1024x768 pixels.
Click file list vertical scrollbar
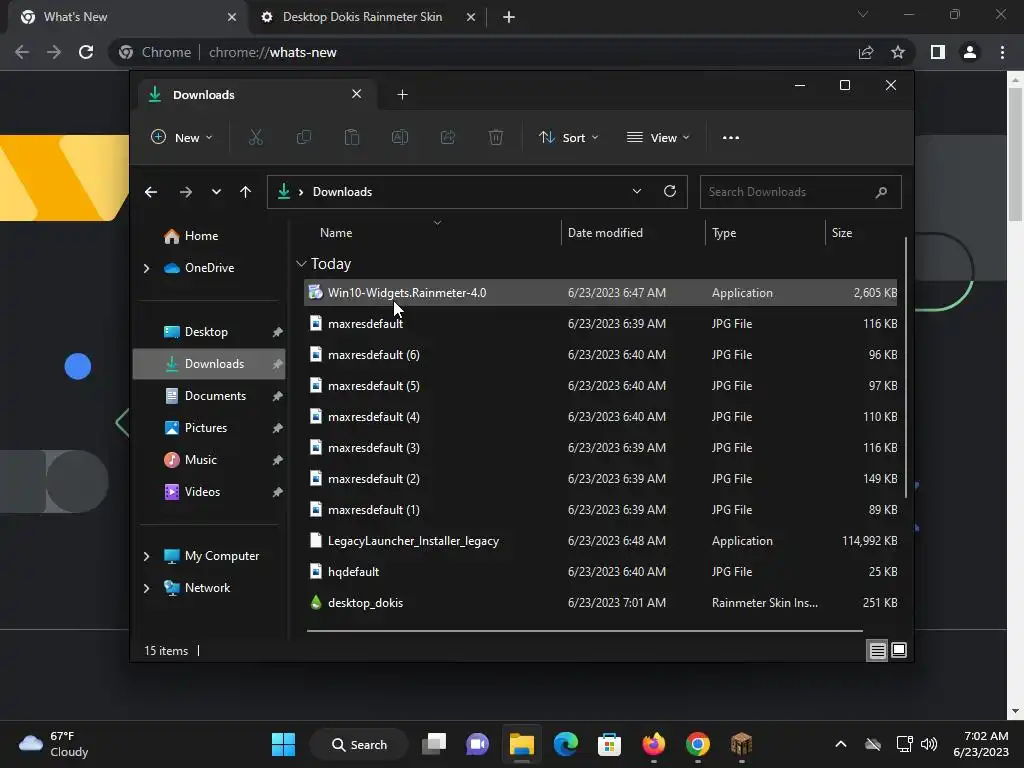pyautogui.click(x=906, y=367)
